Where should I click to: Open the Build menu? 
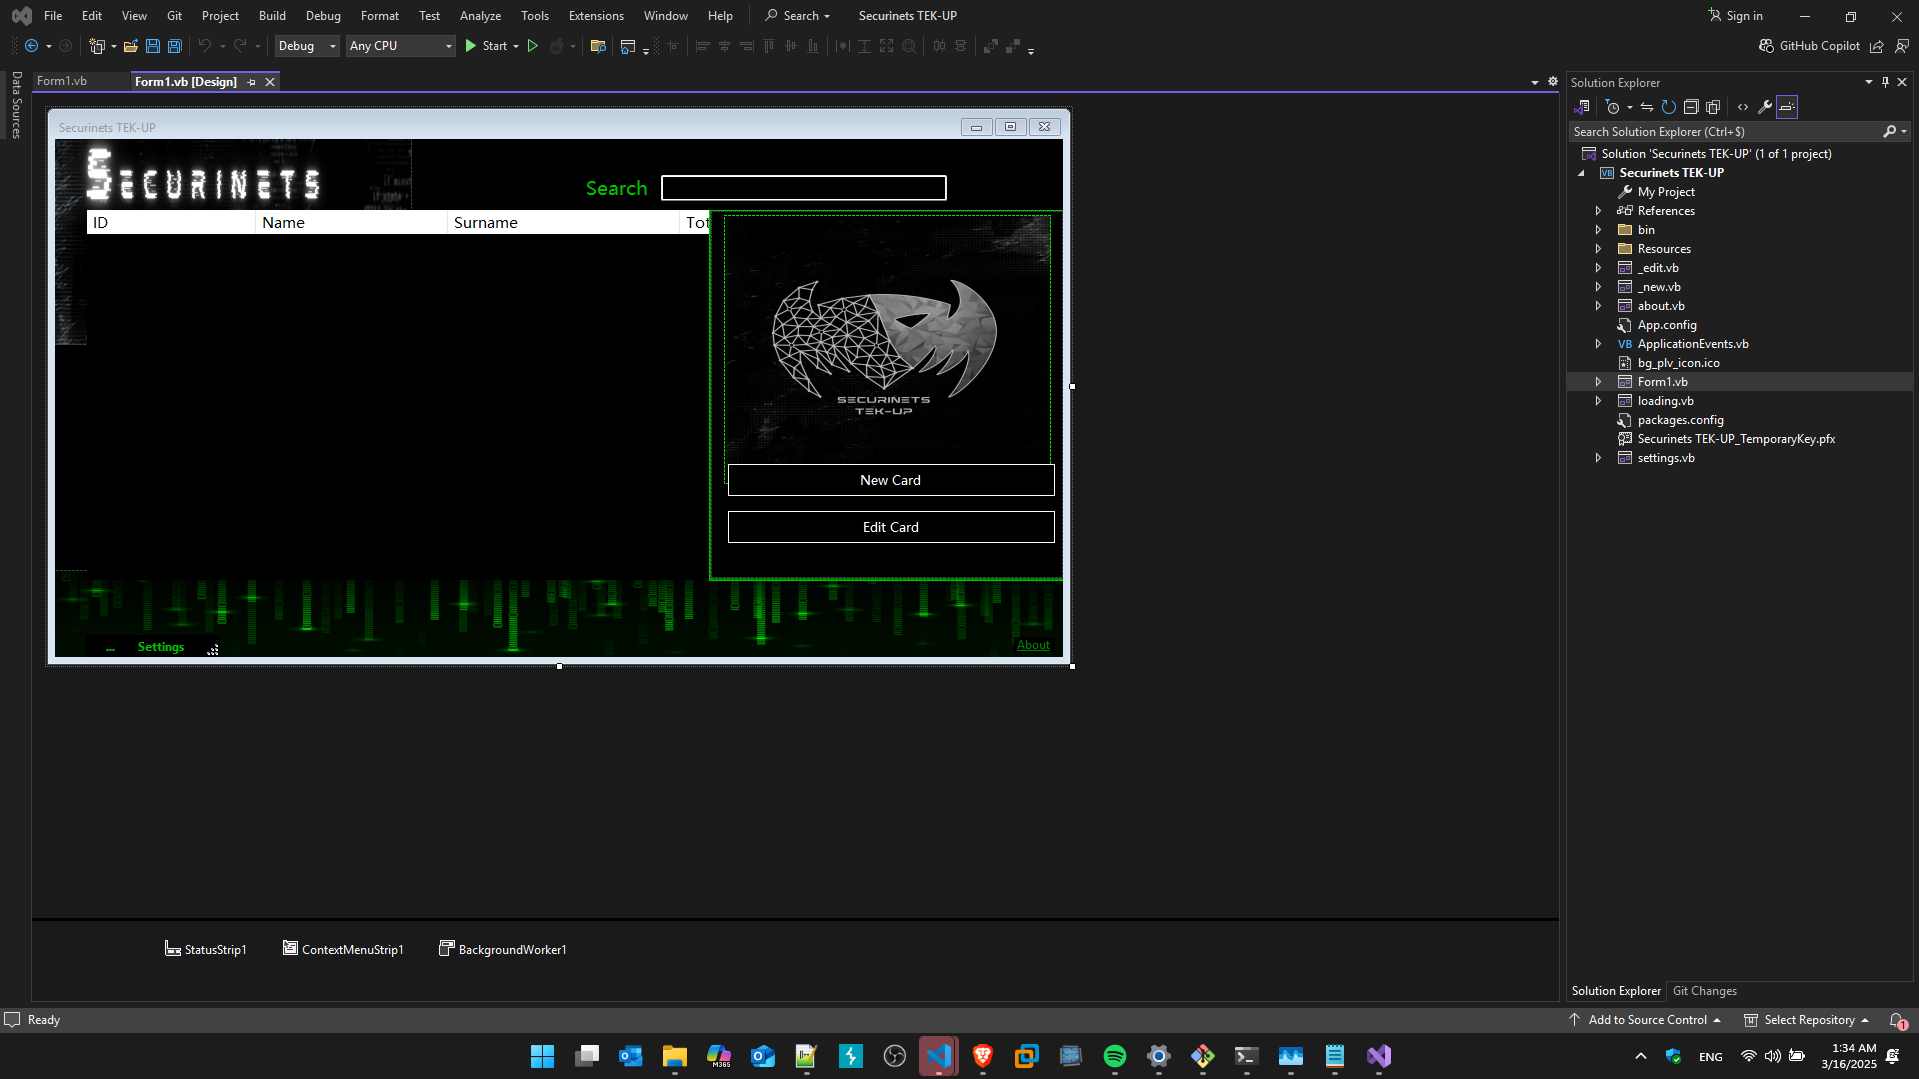coord(272,16)
